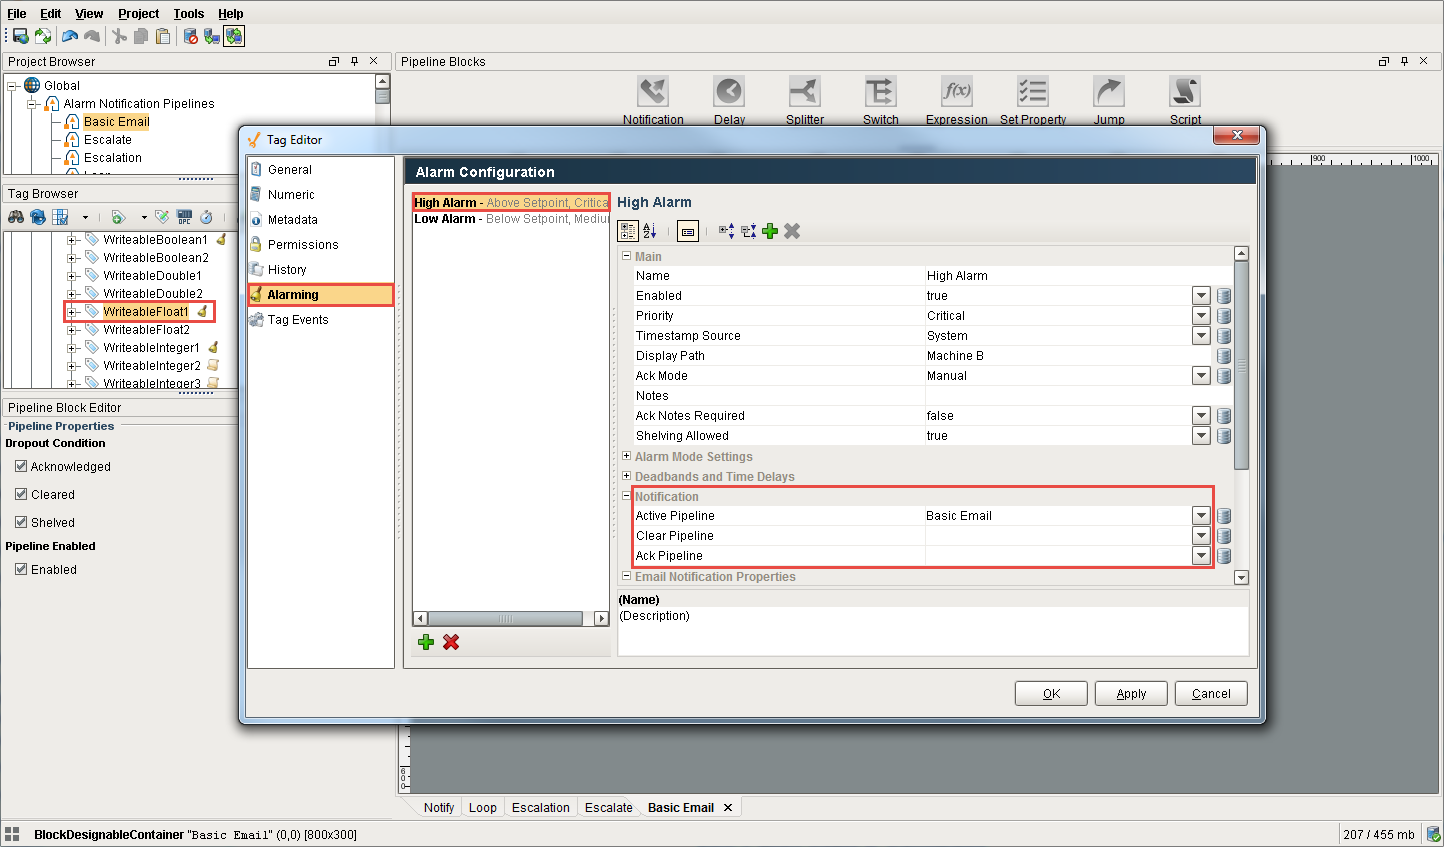This screenshot has width=1444, height=847.
Task: Select the Escalate pipeline in Project Browser
Action: (107, 140)
